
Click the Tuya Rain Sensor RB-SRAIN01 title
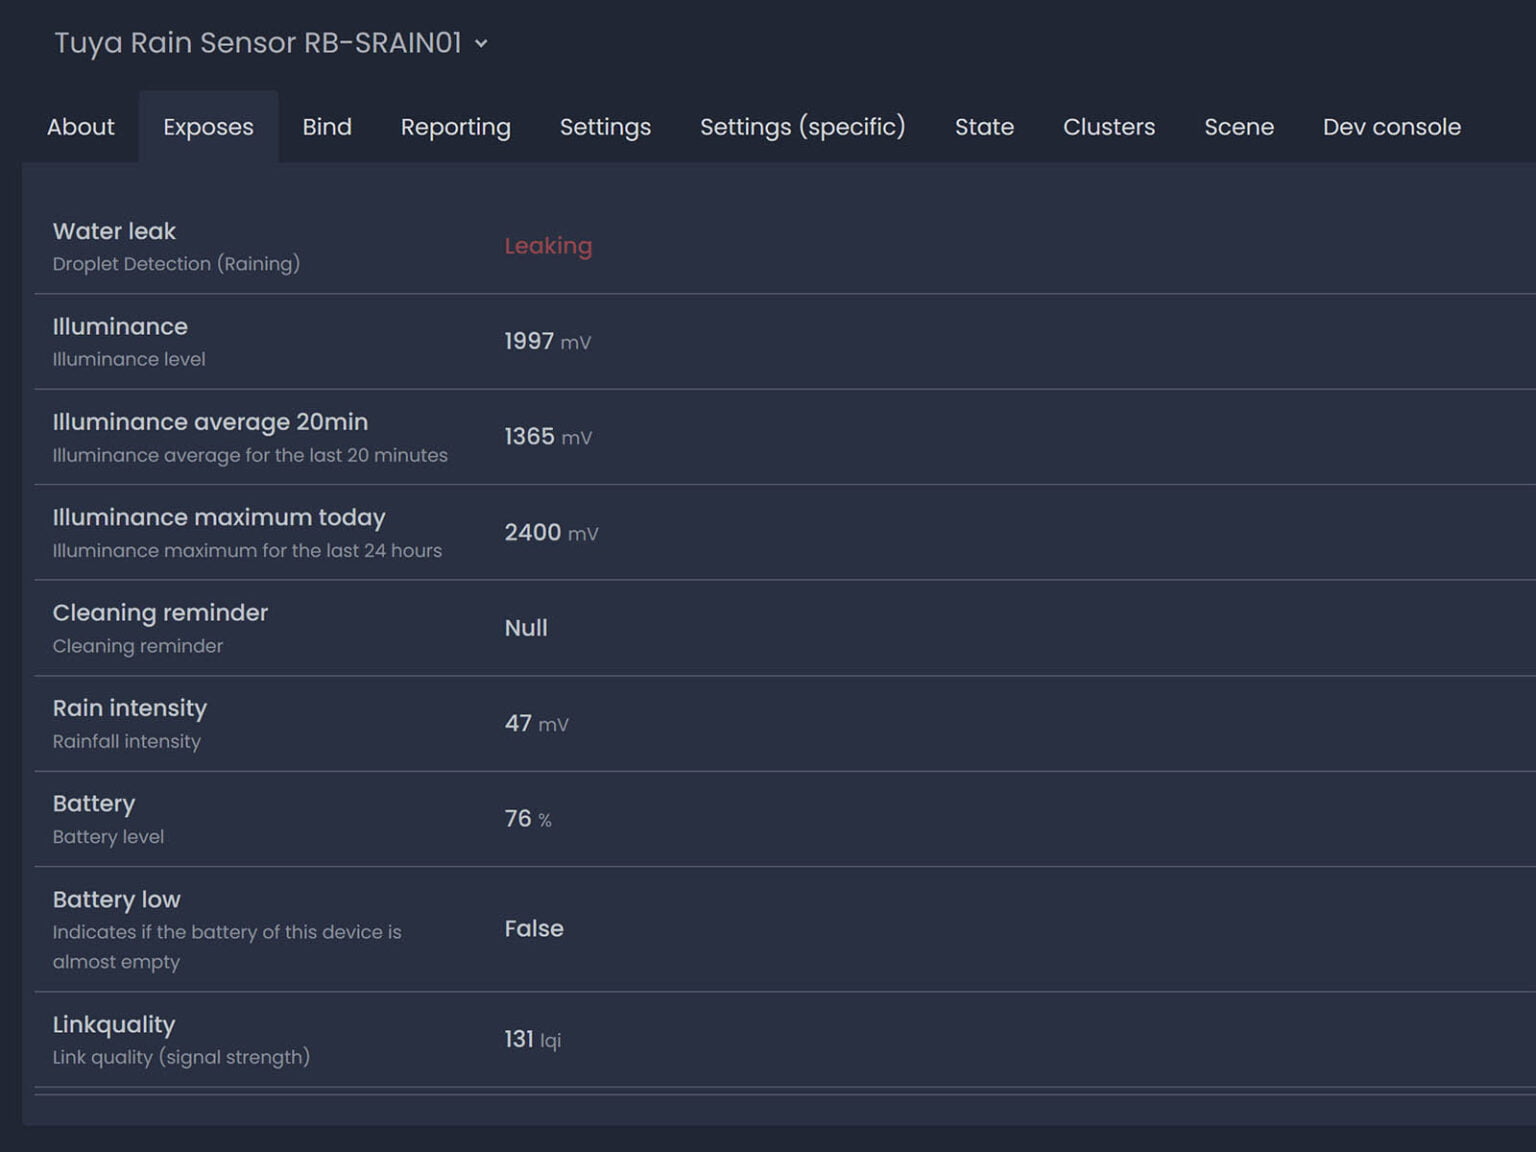point(258,43)
